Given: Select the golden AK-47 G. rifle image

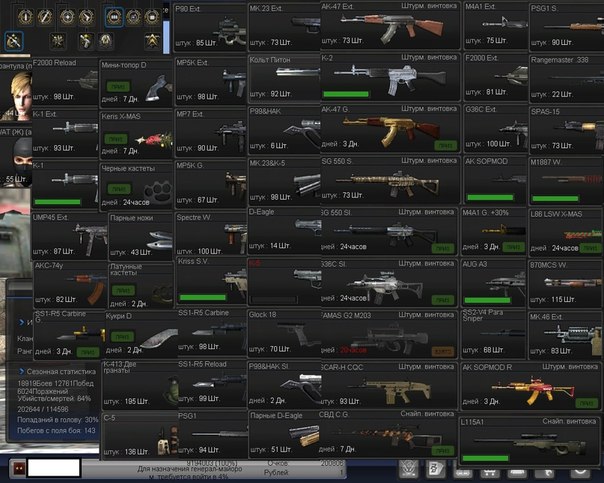Looking at the screenshot, I should pos(391,132).
